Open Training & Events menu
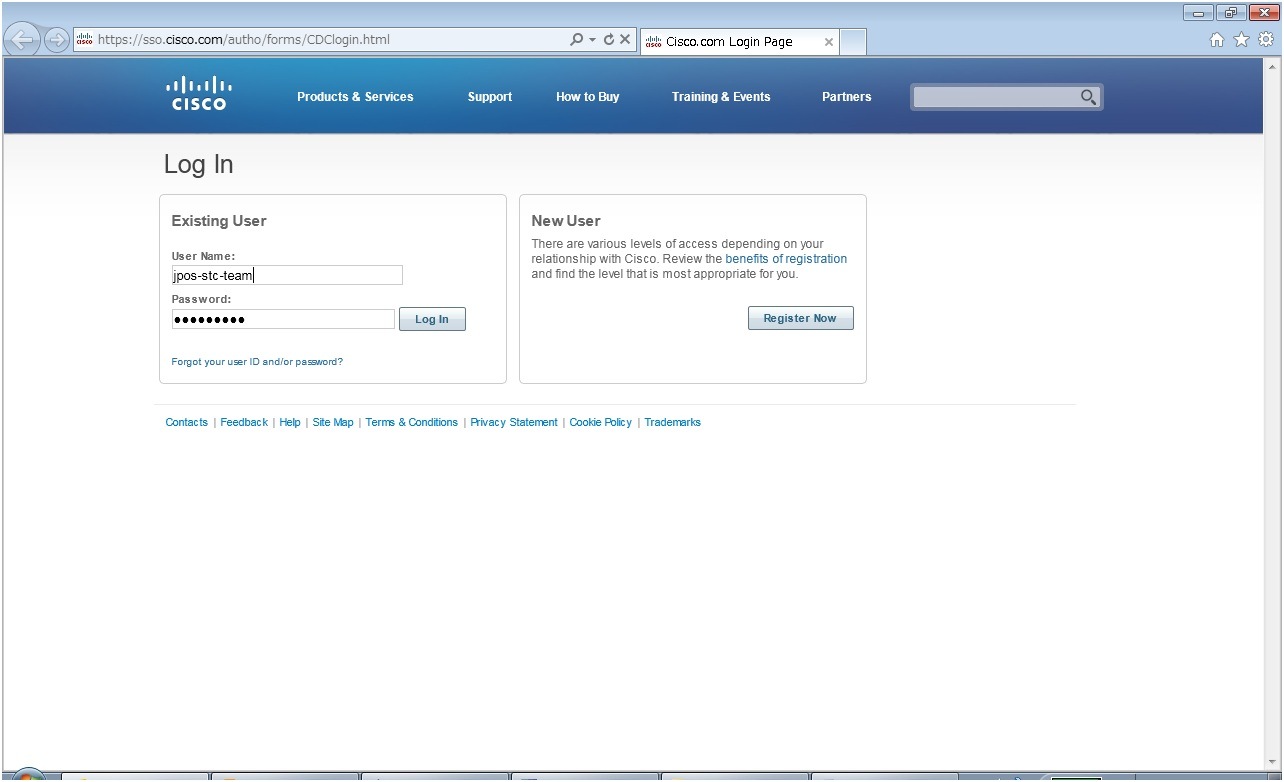1284x782 pixels. (x=721, y=97)
